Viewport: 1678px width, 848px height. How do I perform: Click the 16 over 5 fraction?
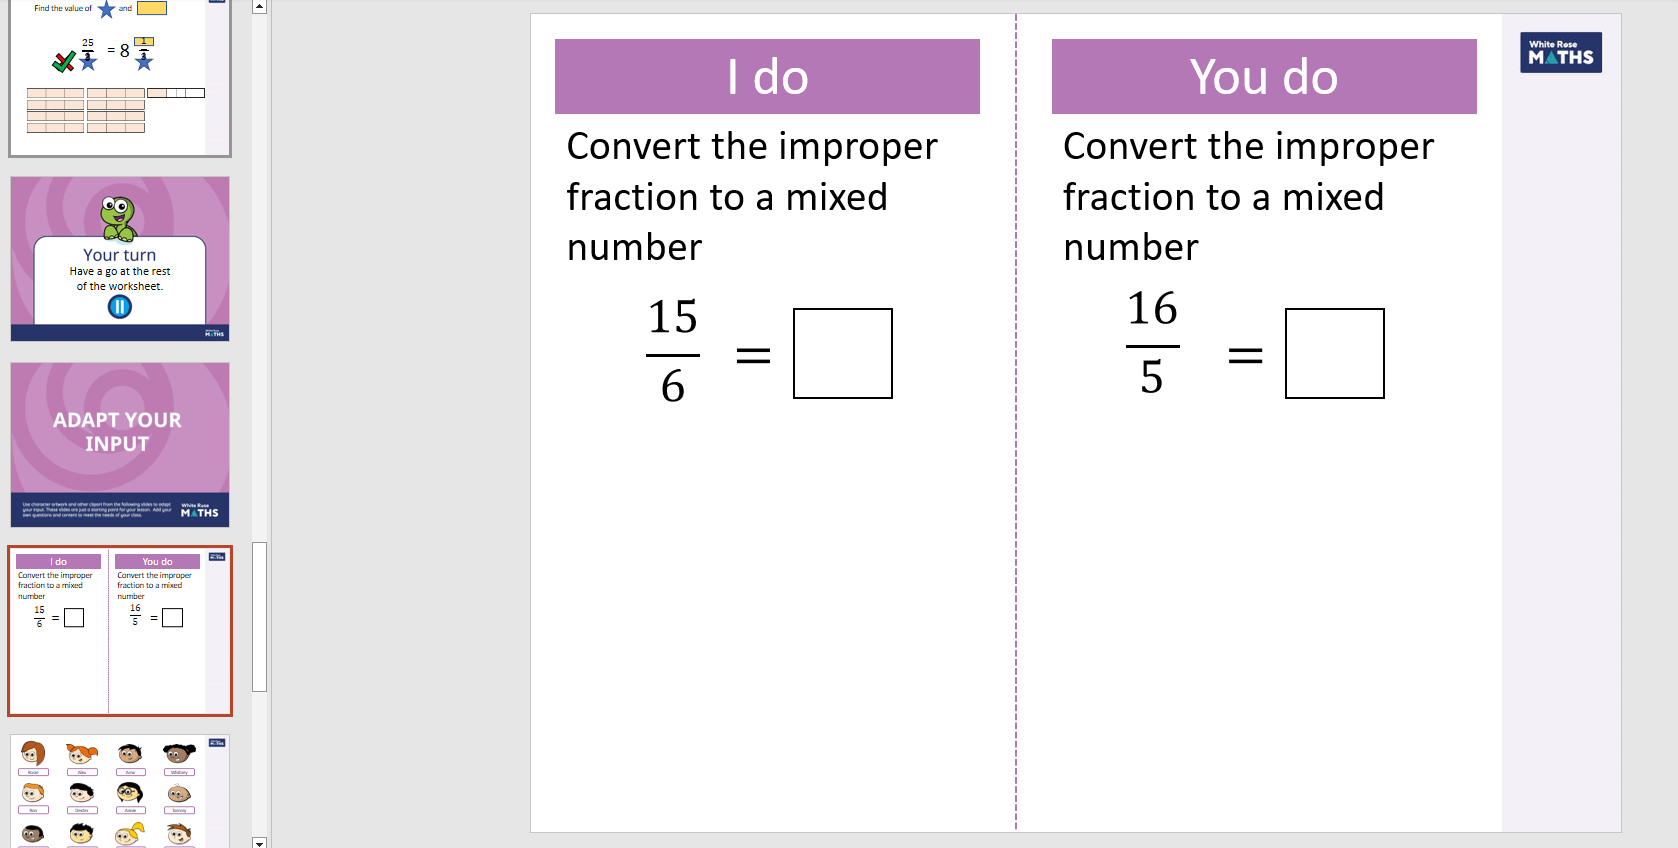tap(1152, 344)
